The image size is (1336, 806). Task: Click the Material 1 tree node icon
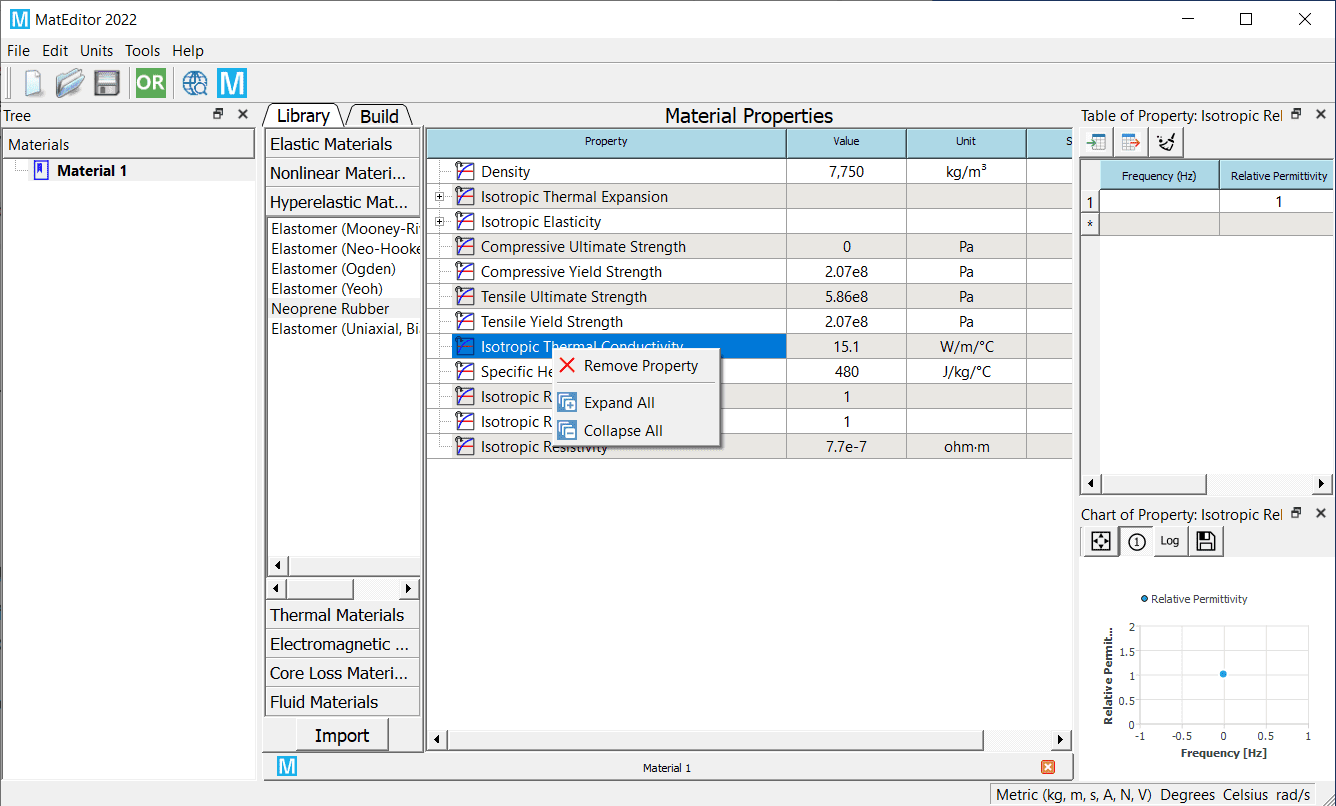(x=41, y=170)
